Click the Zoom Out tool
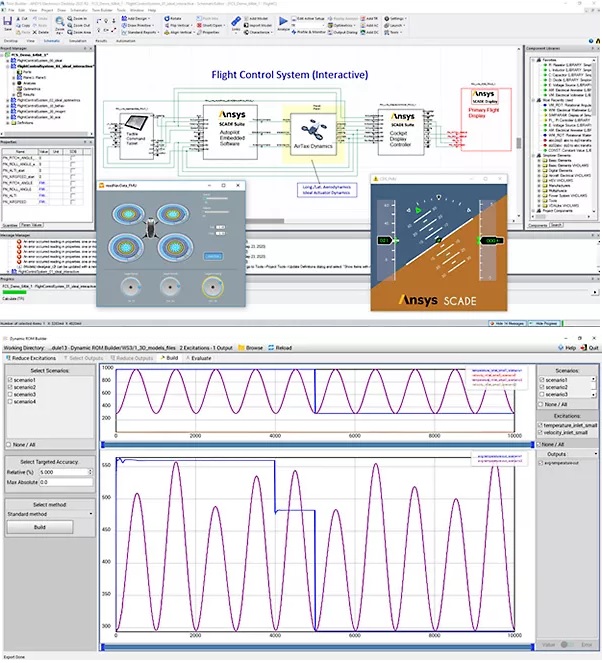 click(x=78, y=25)
